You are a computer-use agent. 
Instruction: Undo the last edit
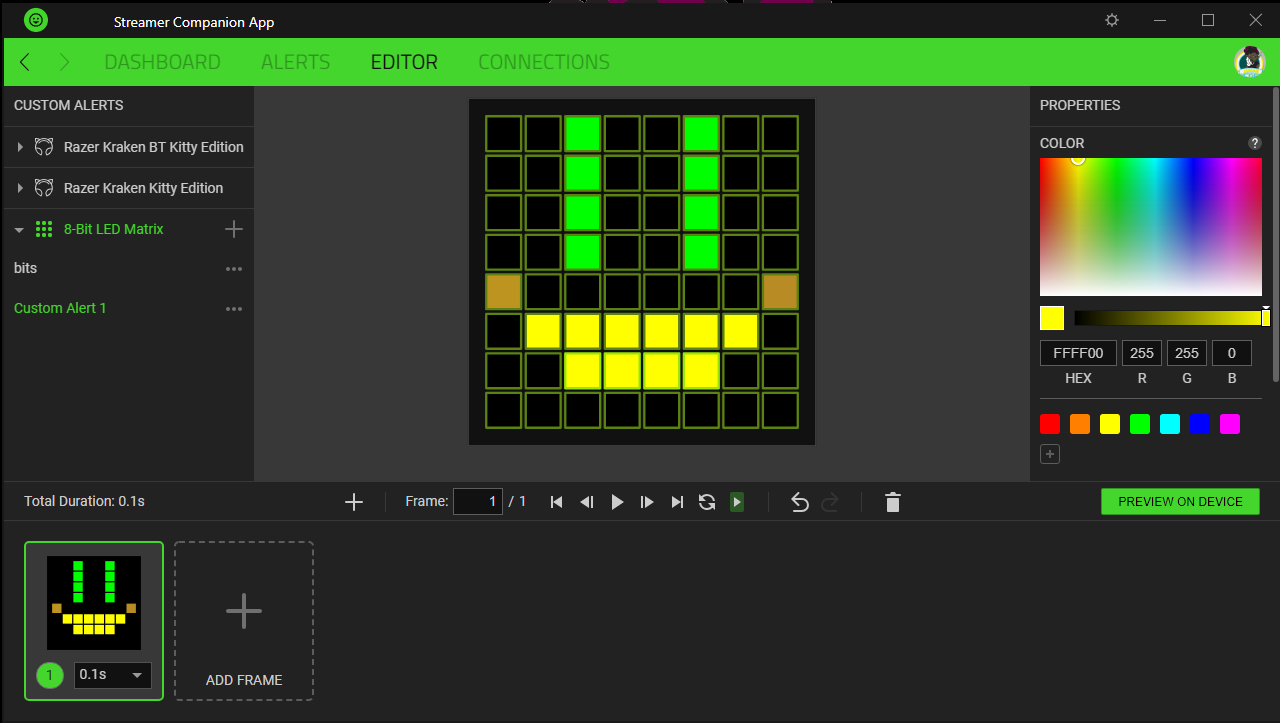coord(800,502)
